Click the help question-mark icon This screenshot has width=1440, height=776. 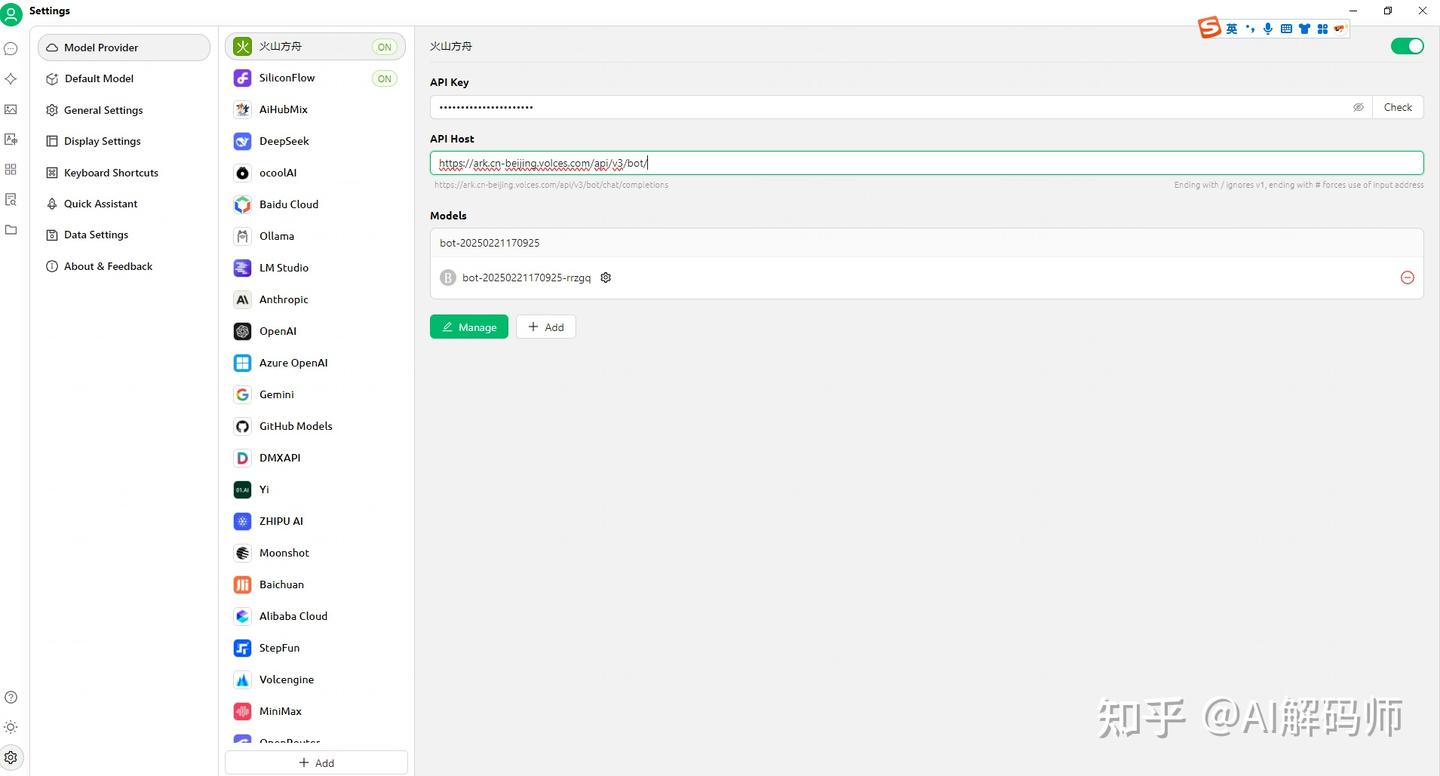pos(11,697)
